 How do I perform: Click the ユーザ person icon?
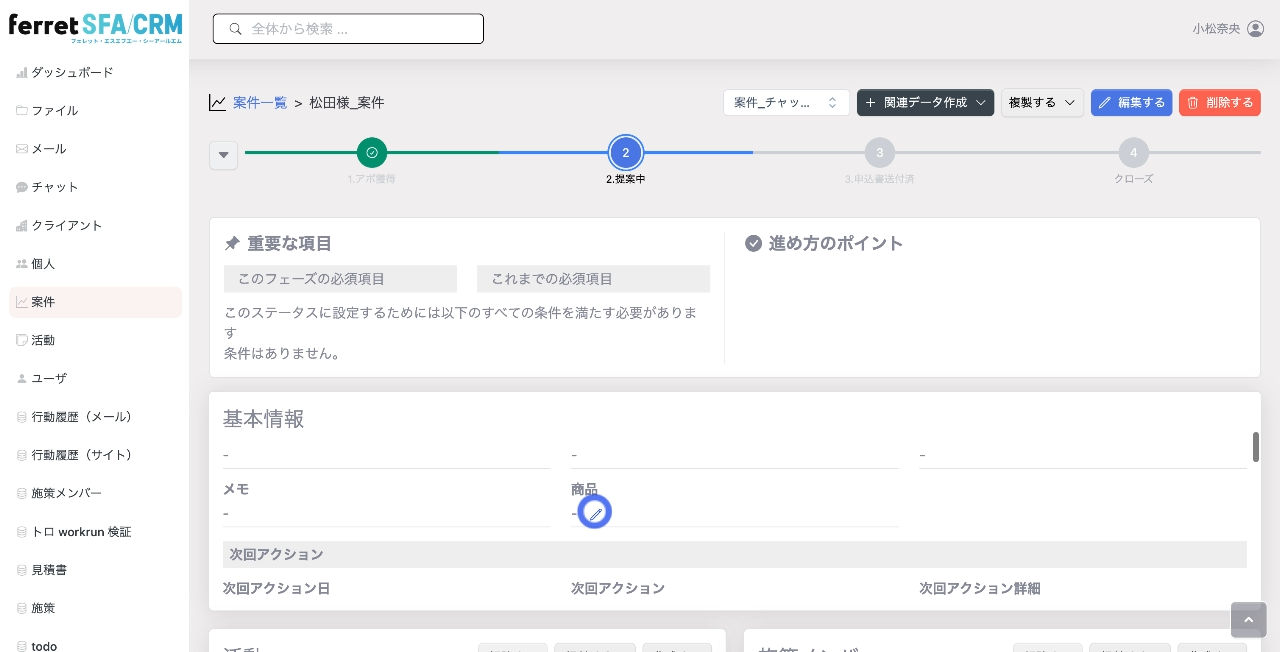tap(22, 379)
